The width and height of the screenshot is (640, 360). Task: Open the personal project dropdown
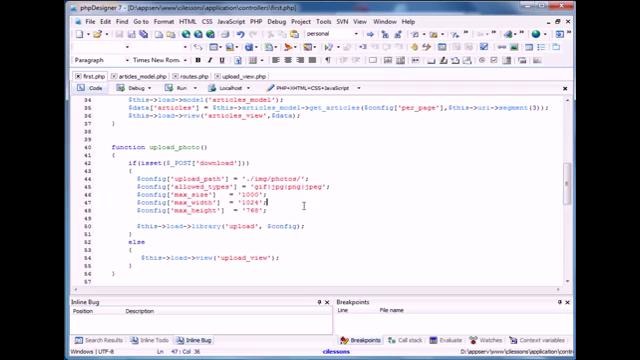(x=356, y=34)
